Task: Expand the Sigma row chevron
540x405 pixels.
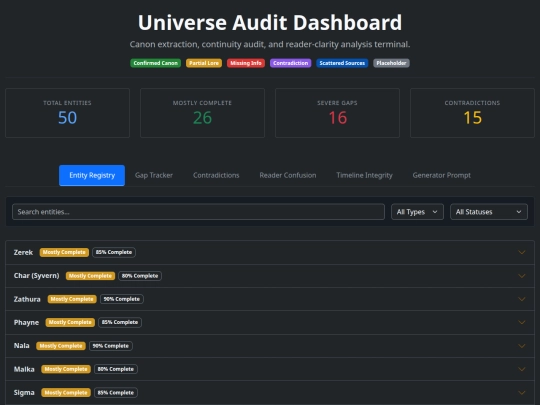Action: click(x=522, y=393)
